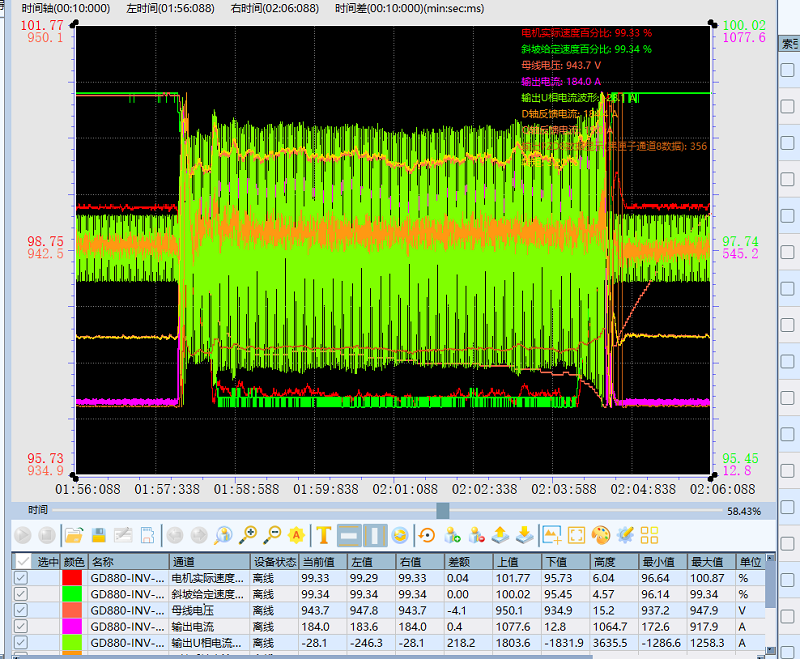Click the time slider thumb handle
The height and width of the screenshot is (659, 800).
tap(443, 510)
